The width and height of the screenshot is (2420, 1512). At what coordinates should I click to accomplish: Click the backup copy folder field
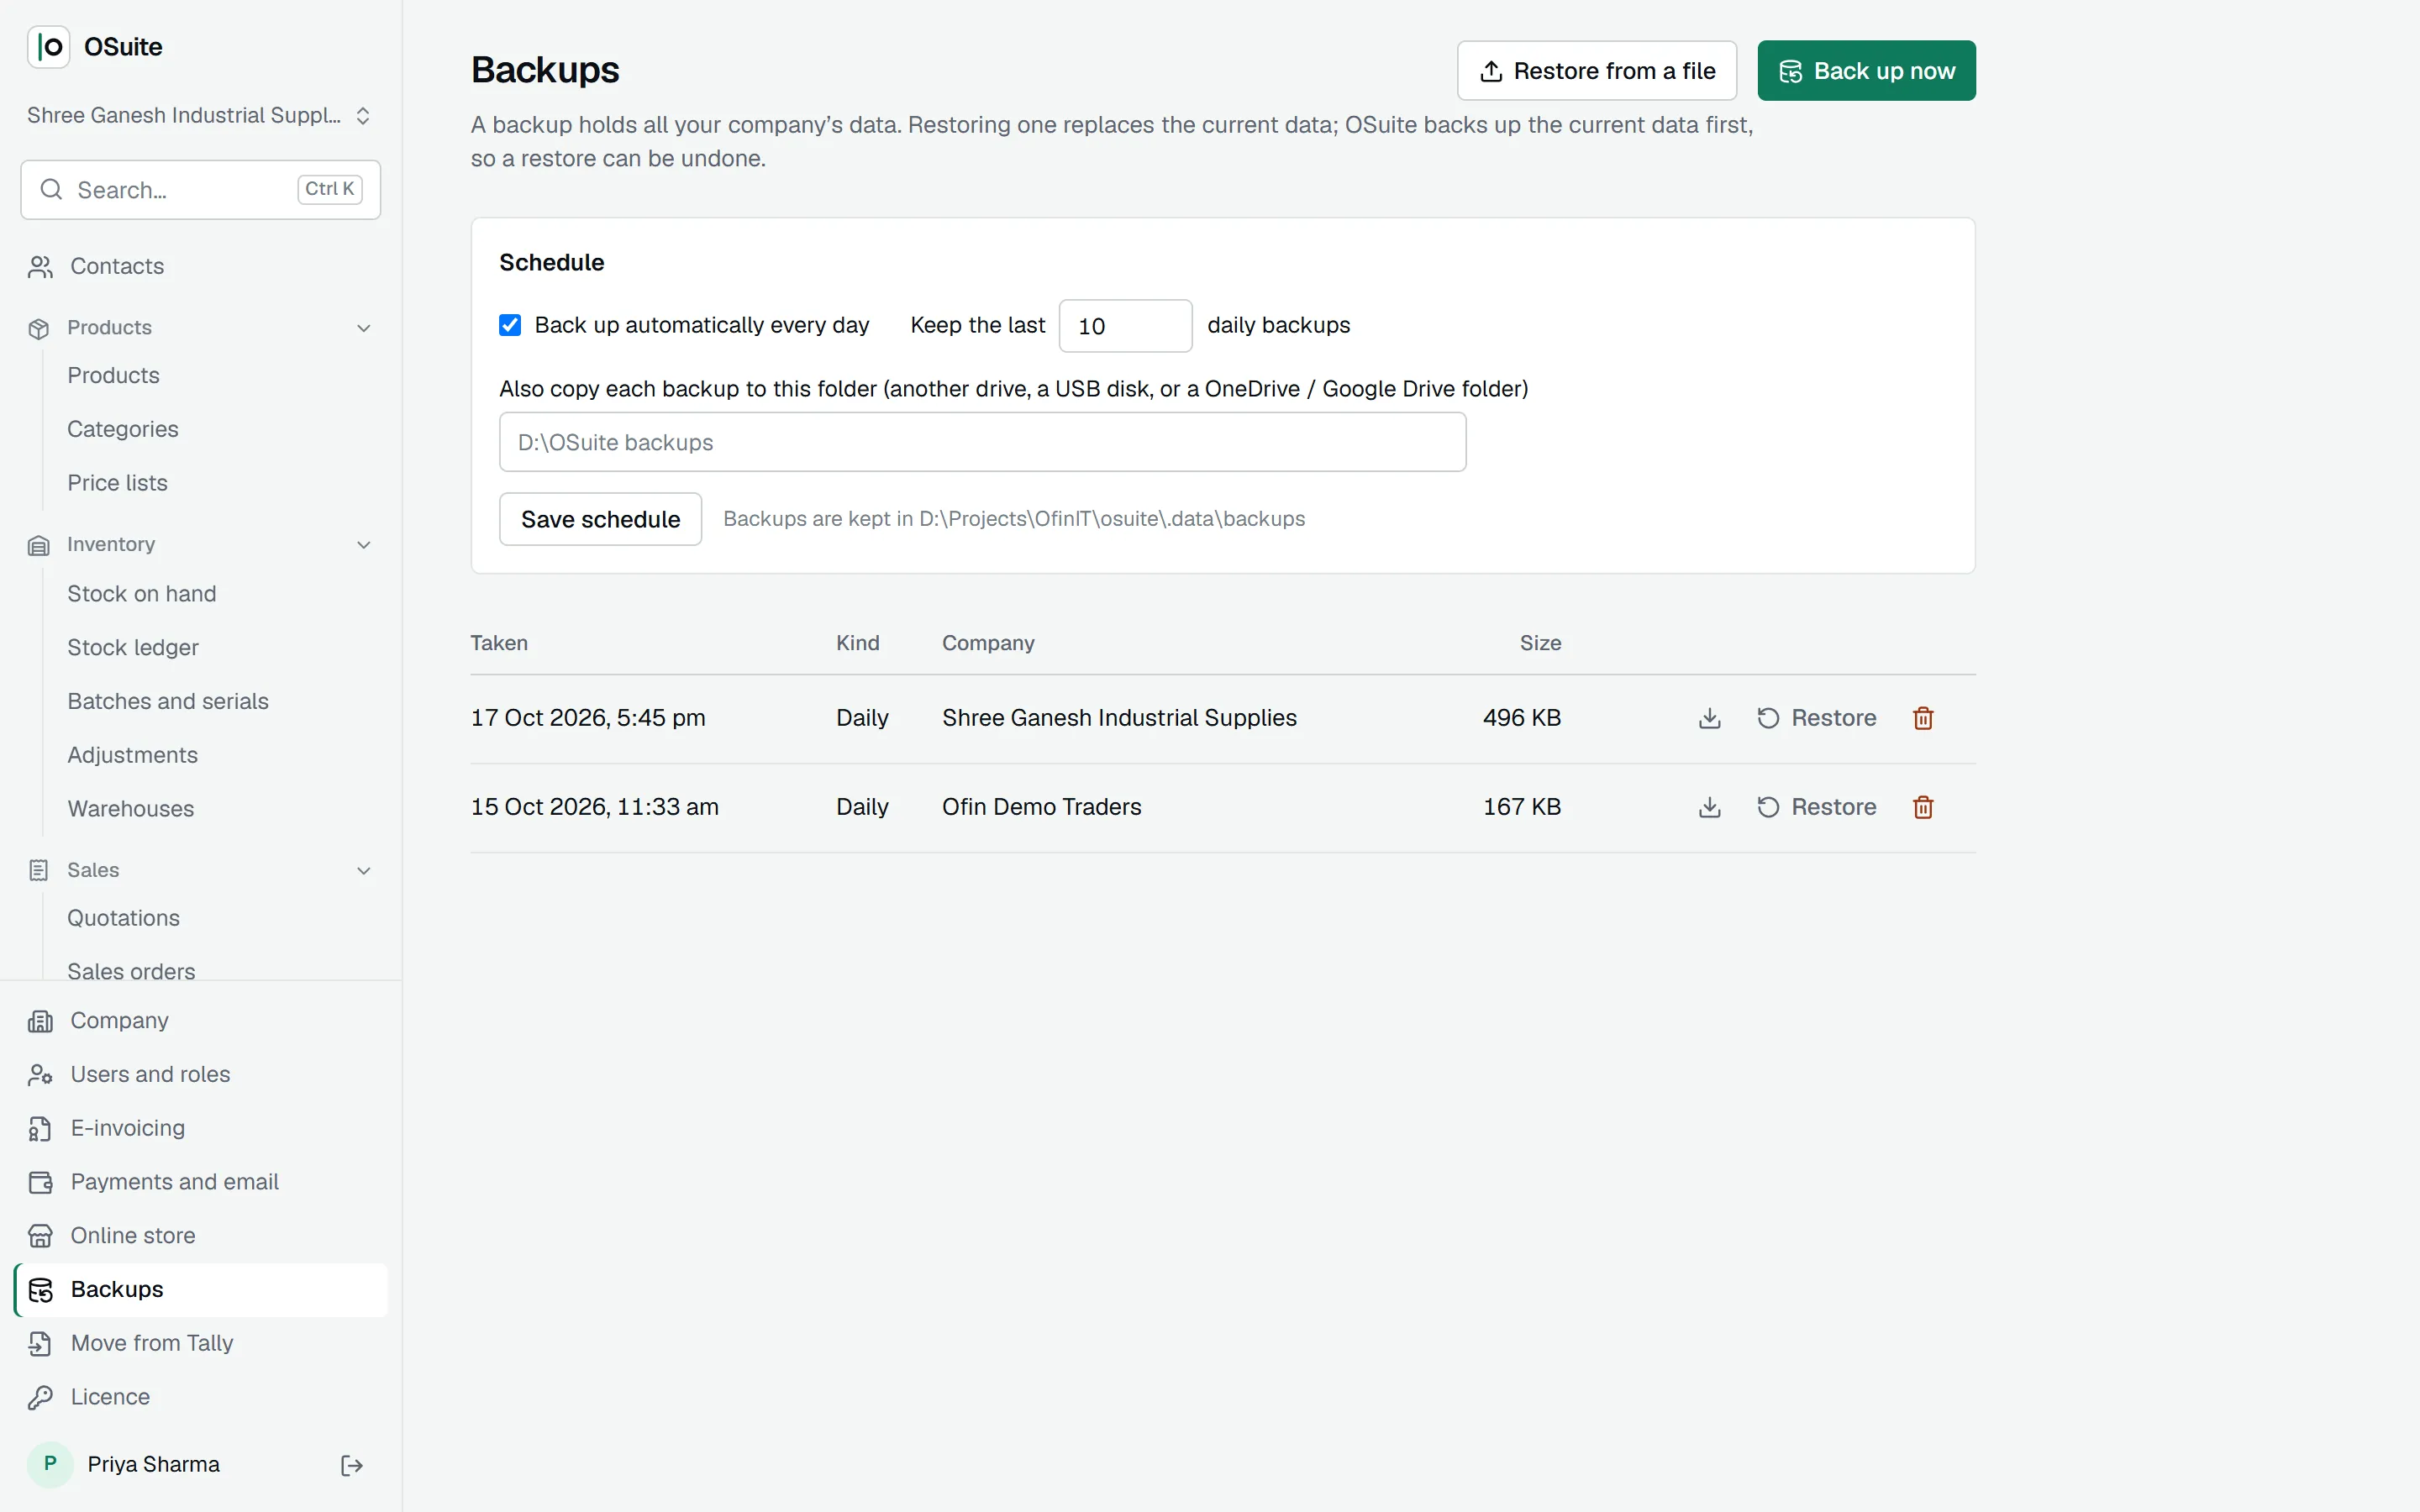(982, 442)
